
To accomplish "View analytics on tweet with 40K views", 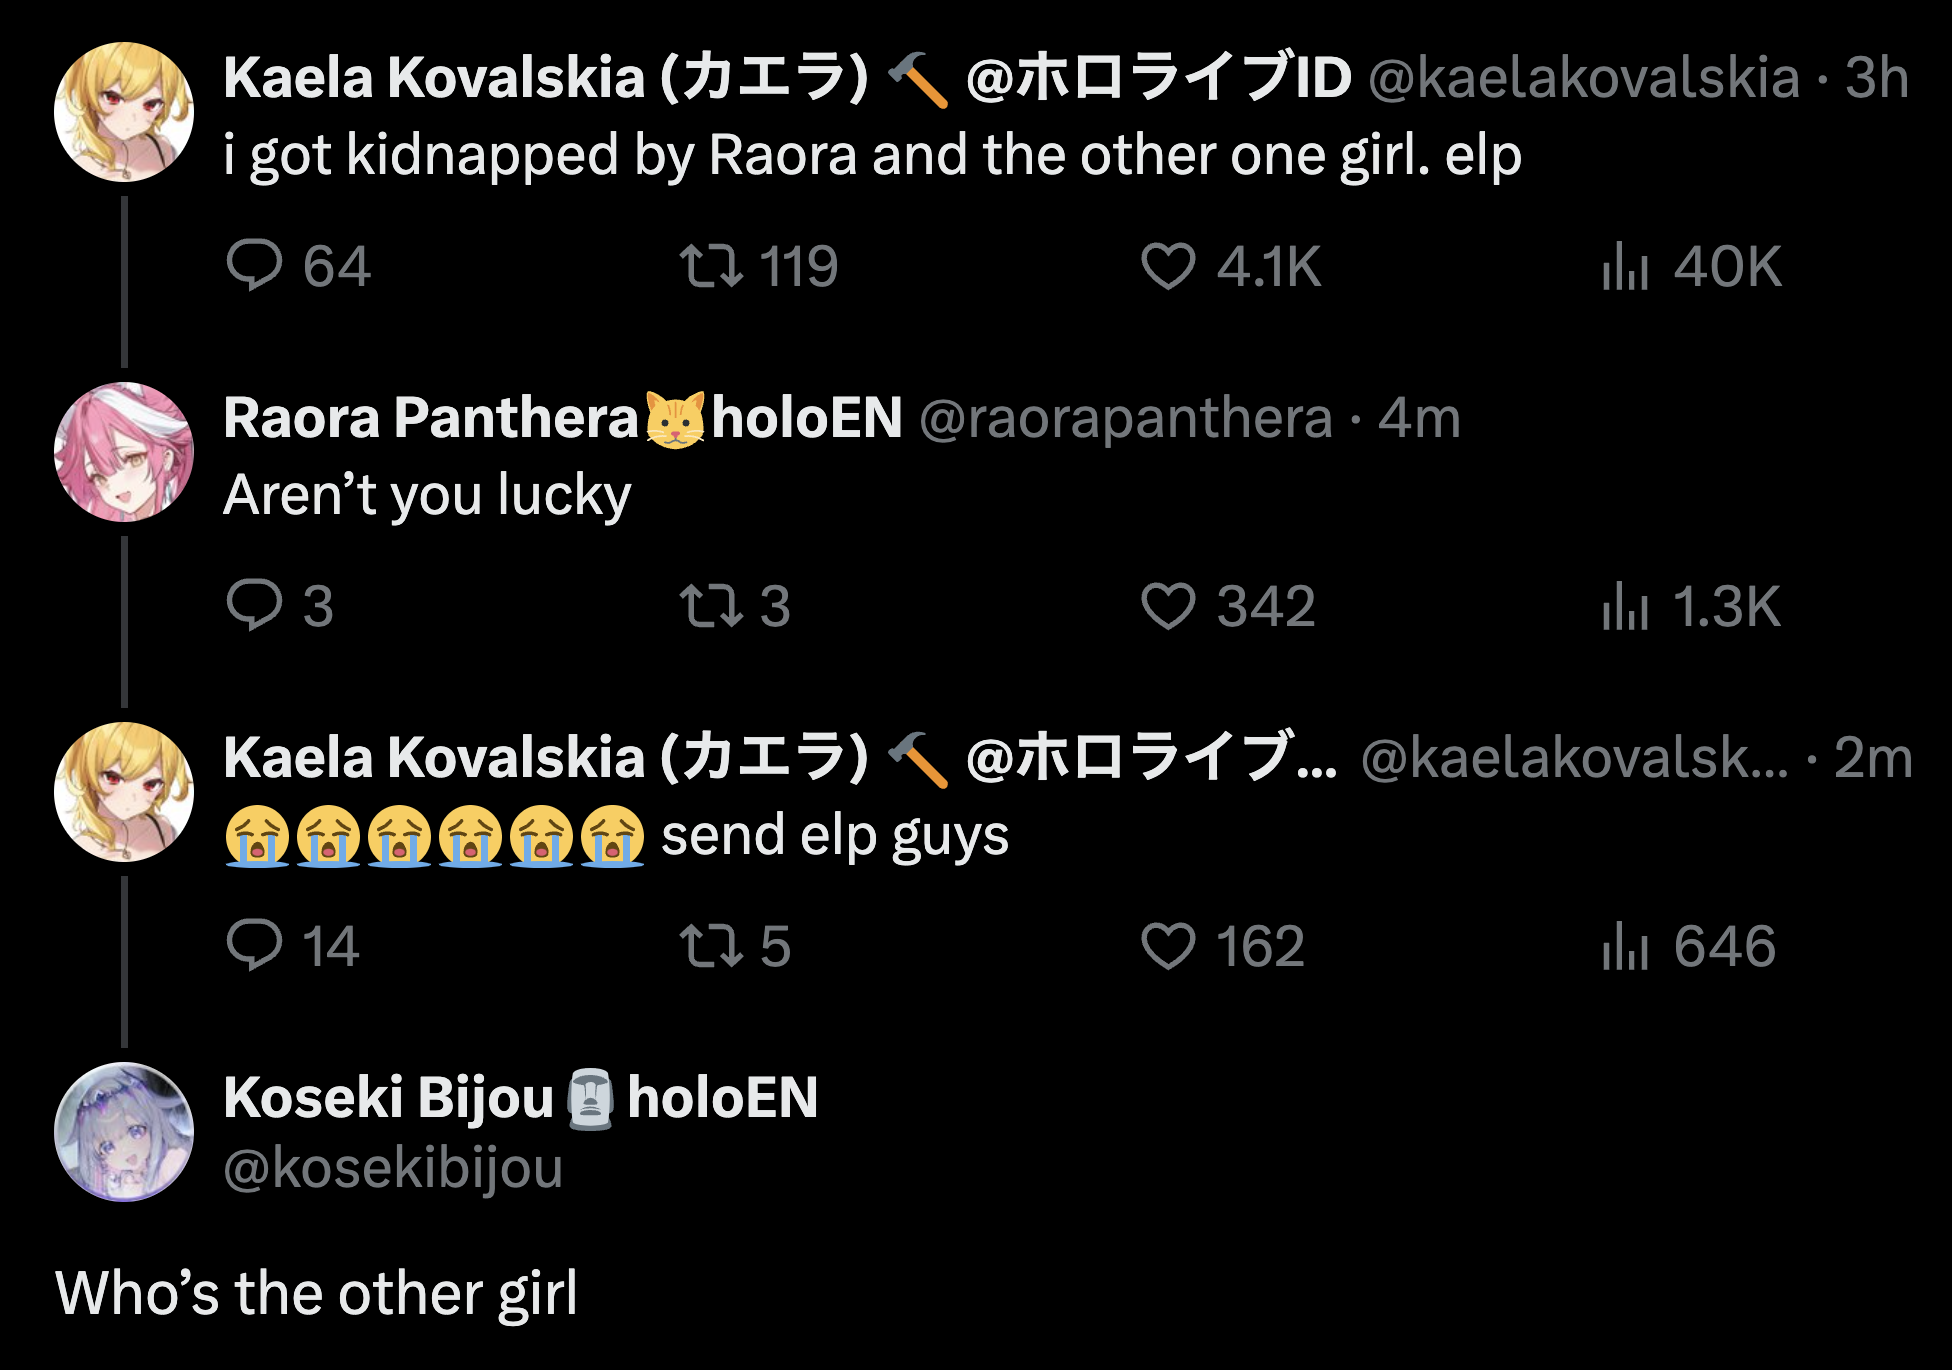I will 1625,266.
